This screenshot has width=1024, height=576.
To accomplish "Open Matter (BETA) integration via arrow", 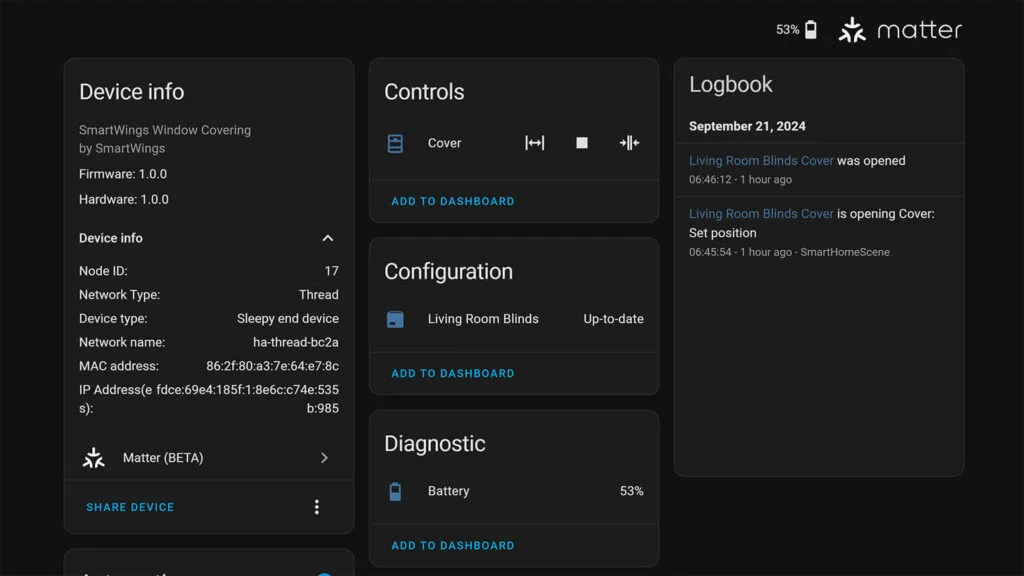I will 324,458.
